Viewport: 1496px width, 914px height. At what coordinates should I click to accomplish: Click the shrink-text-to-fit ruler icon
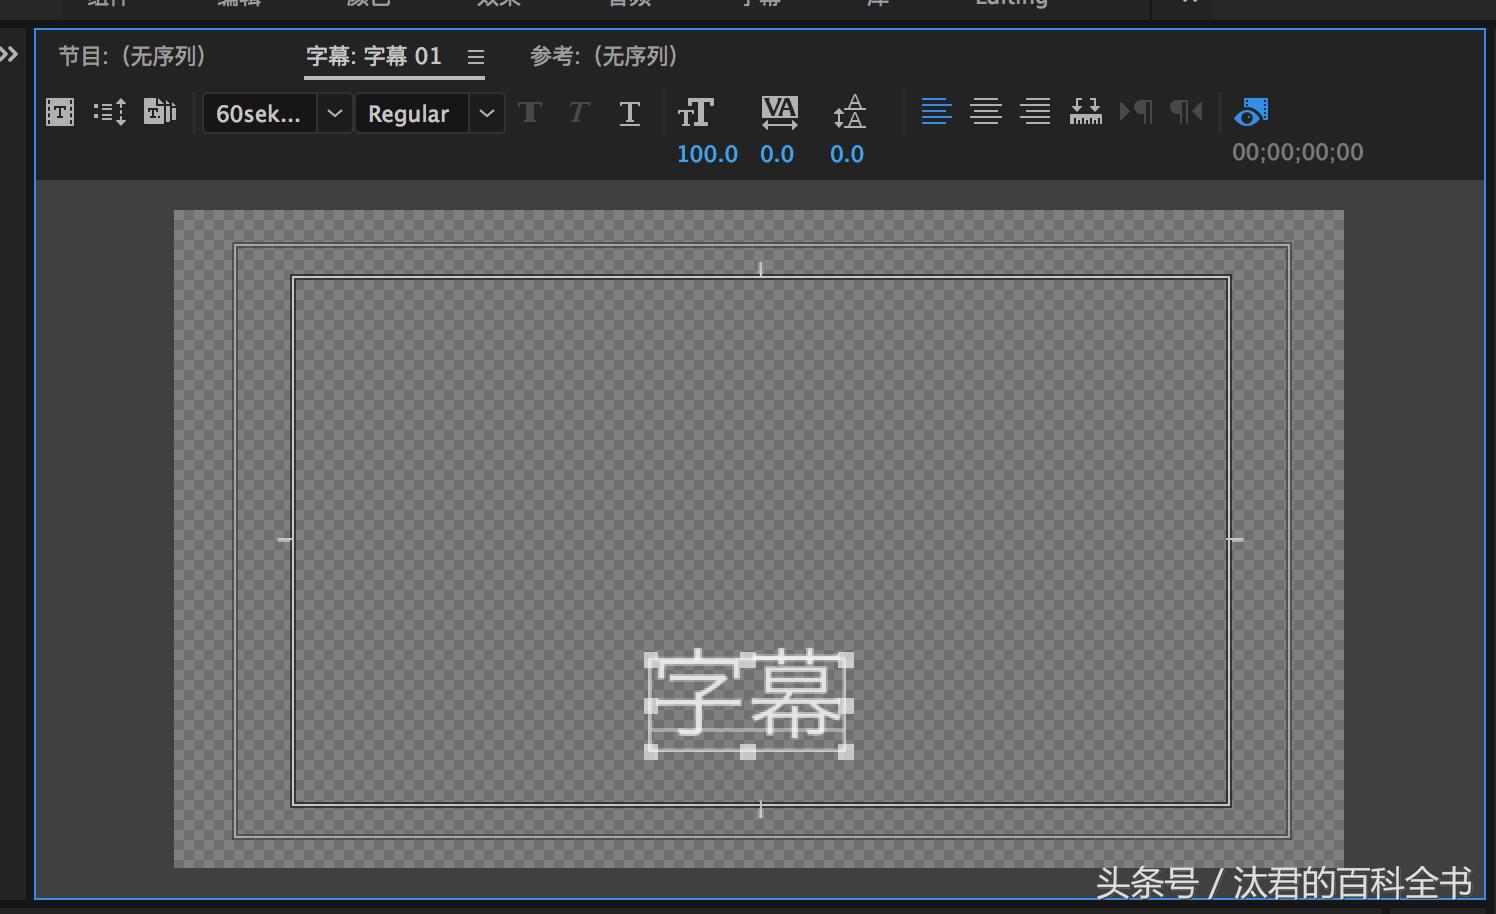[1085, 112]
